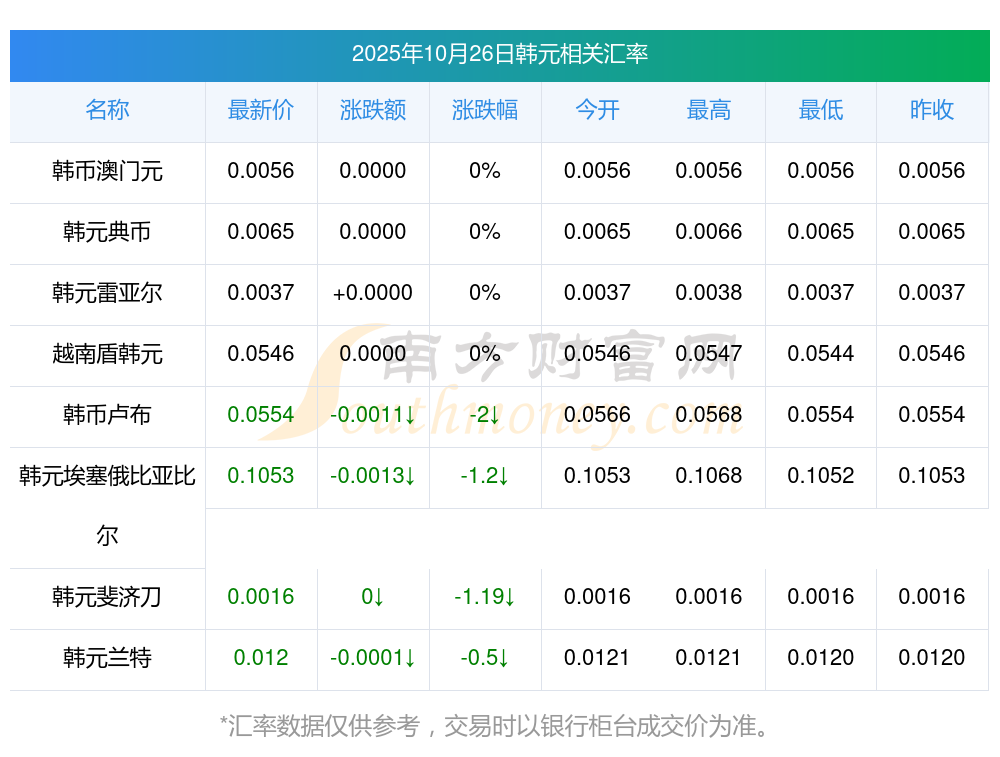Click the 最高 column header

pos(709,111)
